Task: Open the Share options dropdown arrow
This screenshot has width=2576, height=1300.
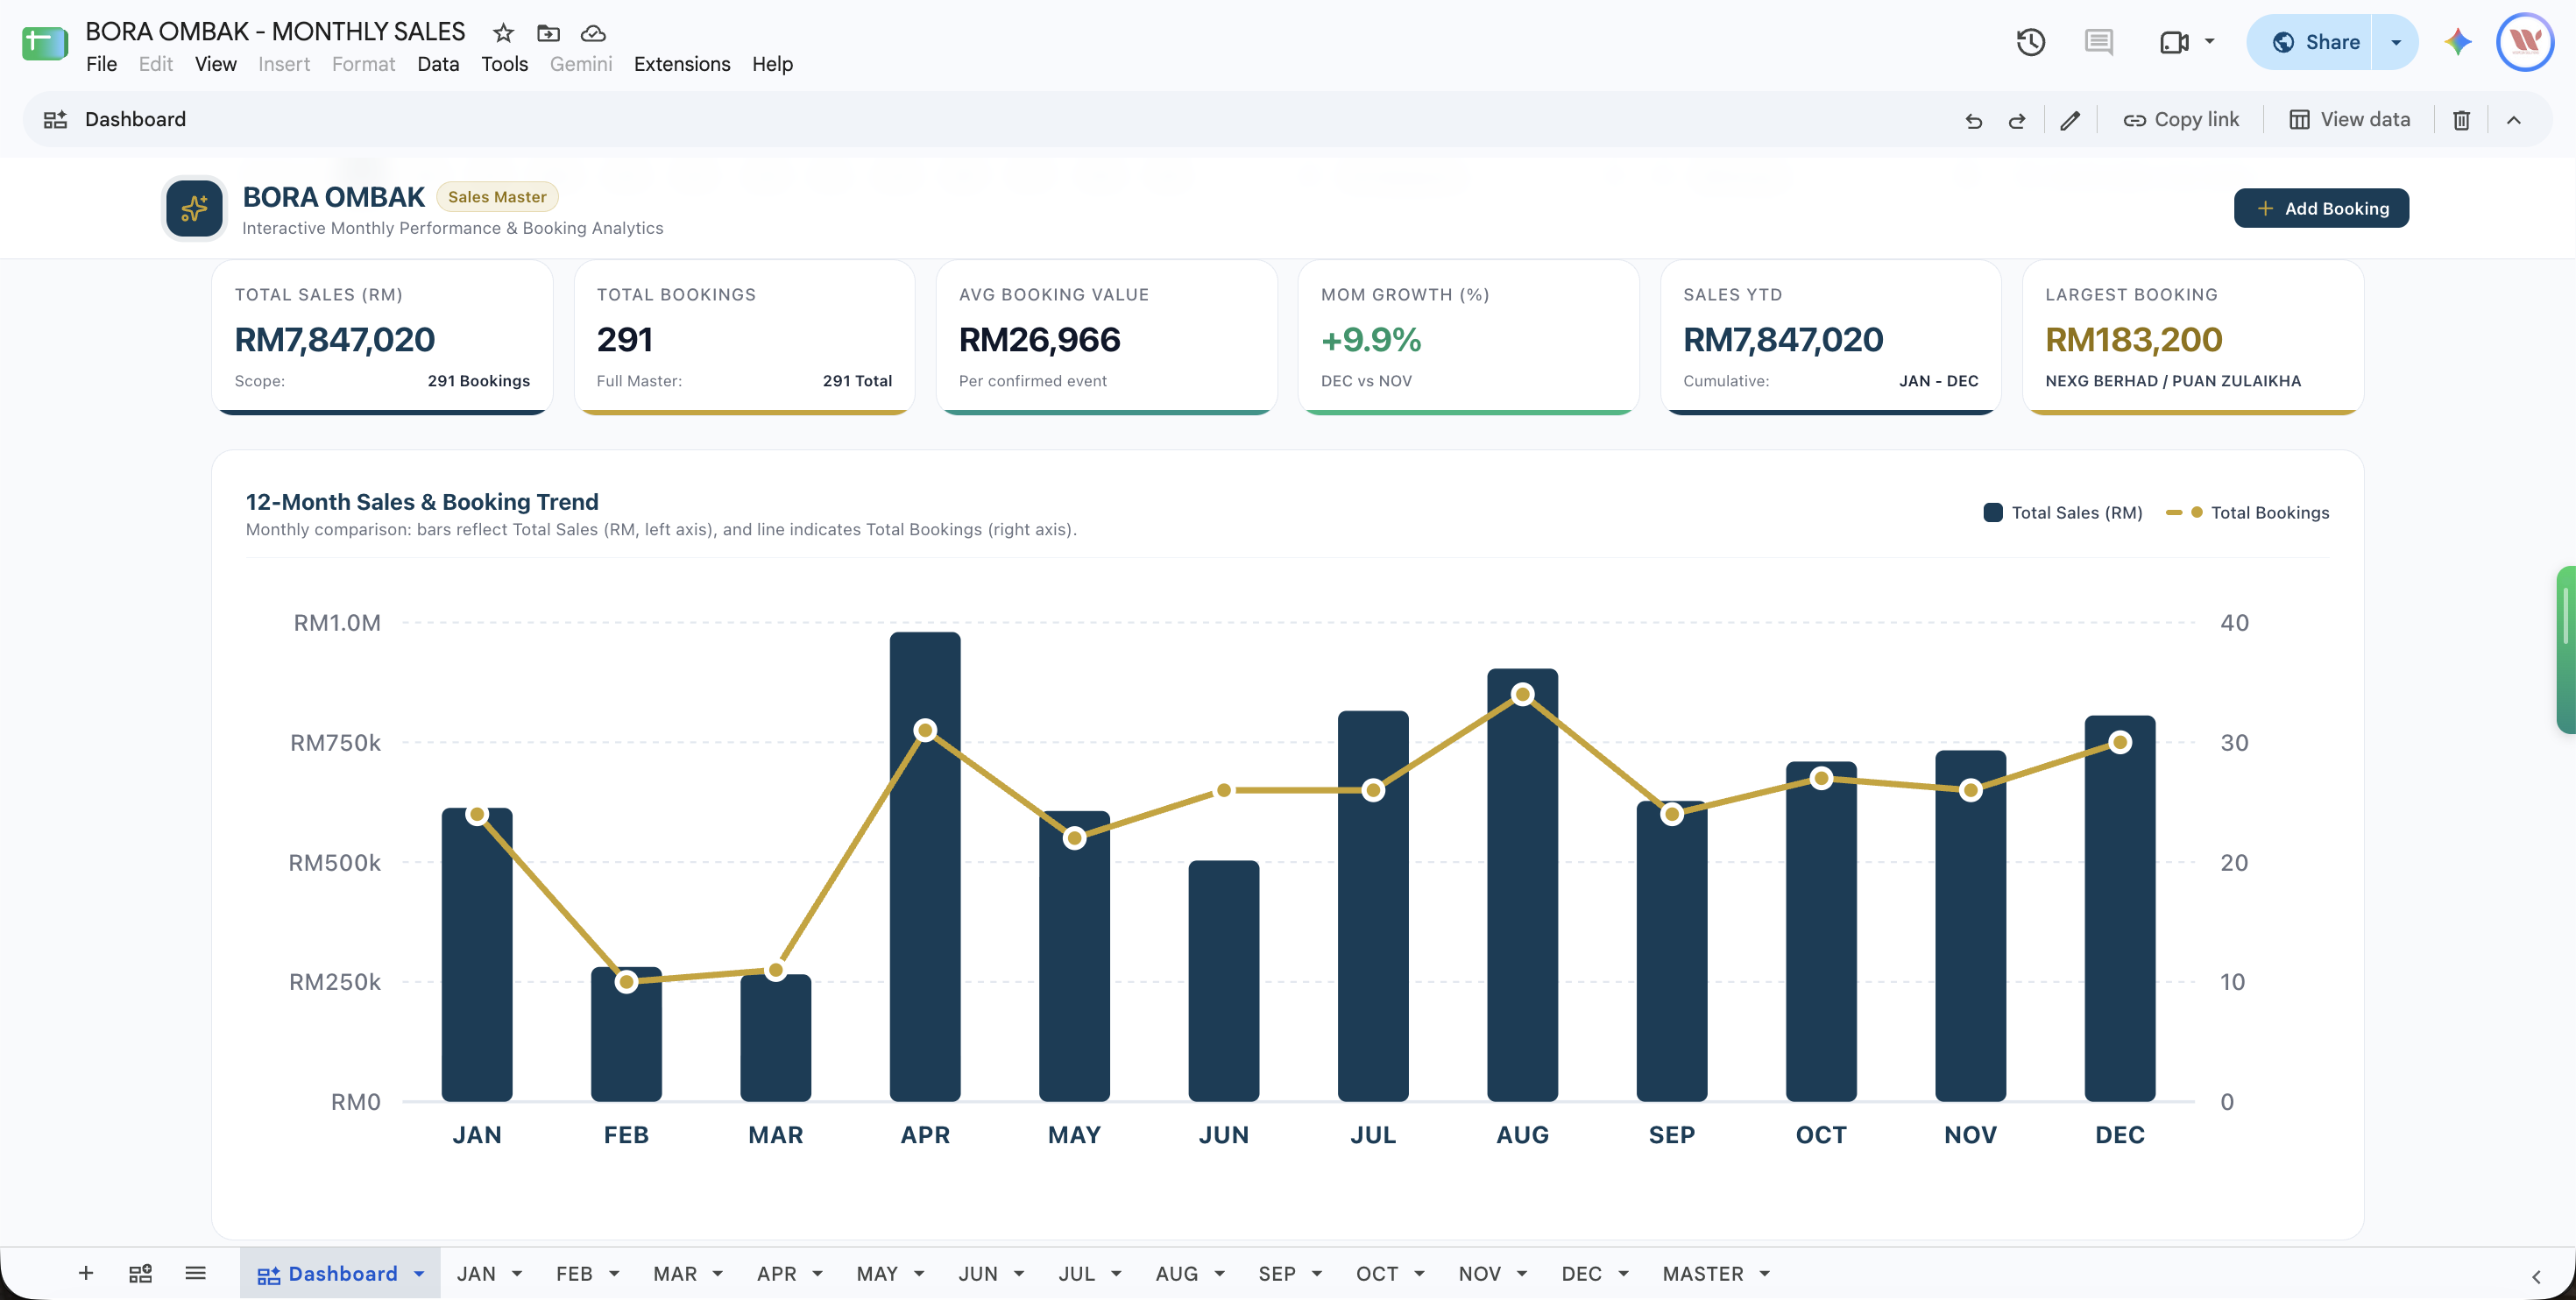Action: click(x=2395, y=42)
